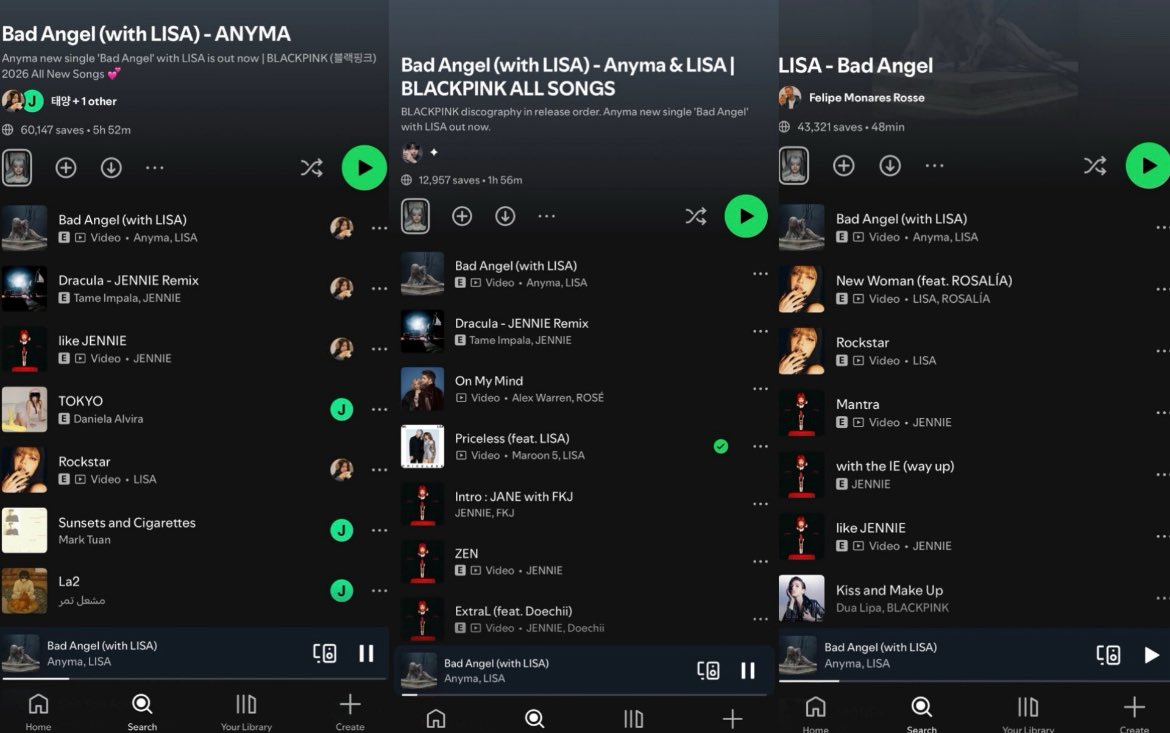Play the BLACKPINK ALL SONGS playlist
1170x733 pixels.
(x=746, y=216)
